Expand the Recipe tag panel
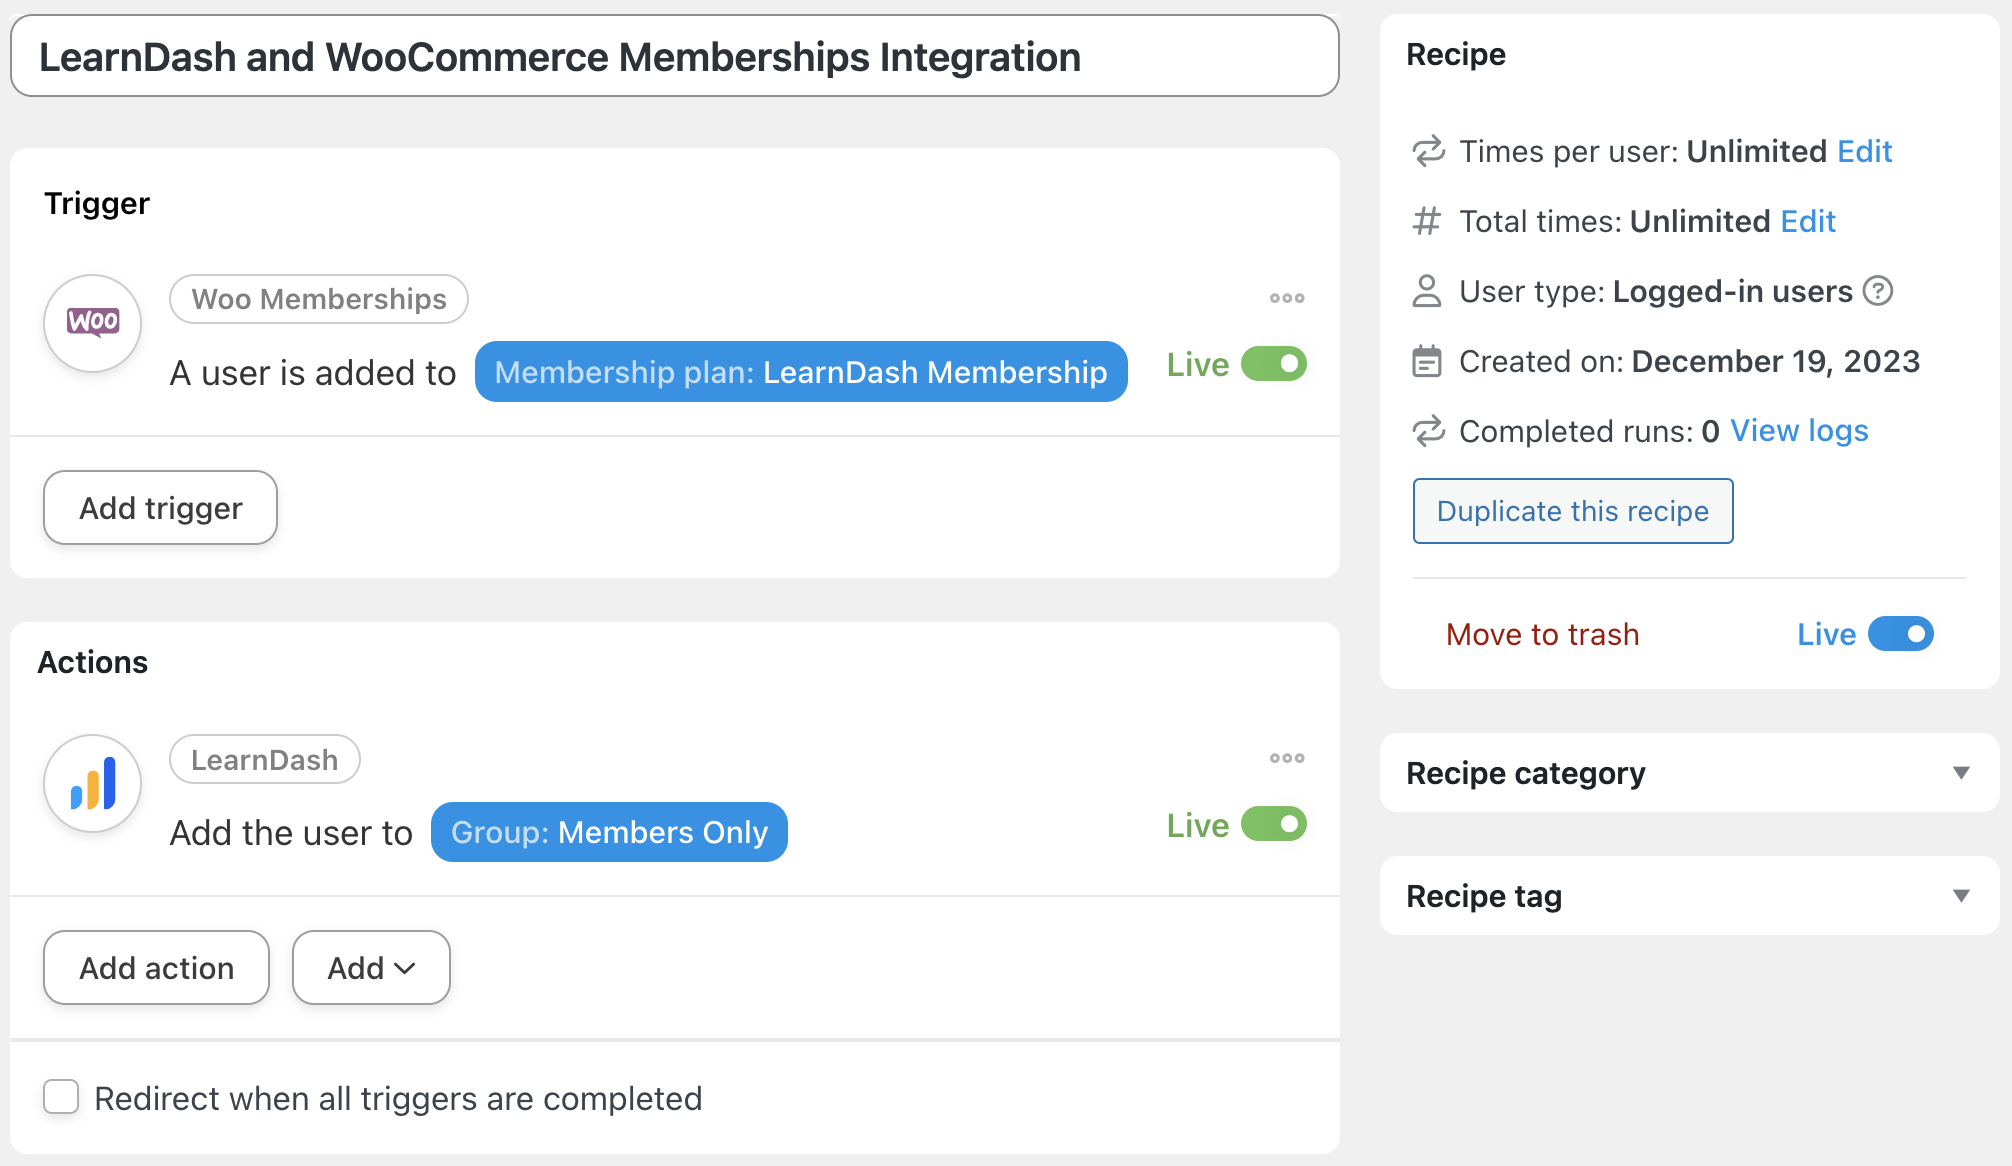Viewport: 2012px width, 1166px height. coord(1960,896)
